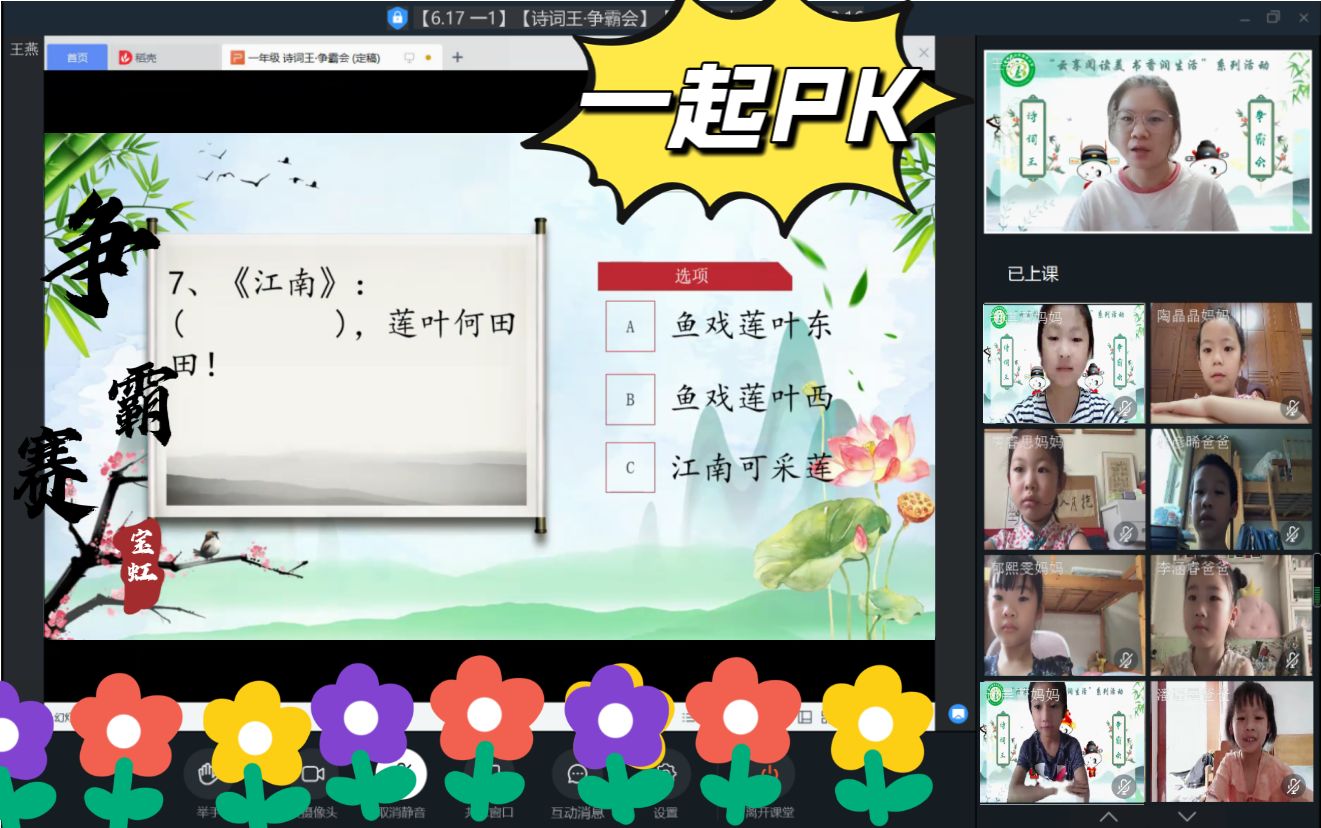
Task: Click the add new tab plus icon
Action: pos(457,57)
